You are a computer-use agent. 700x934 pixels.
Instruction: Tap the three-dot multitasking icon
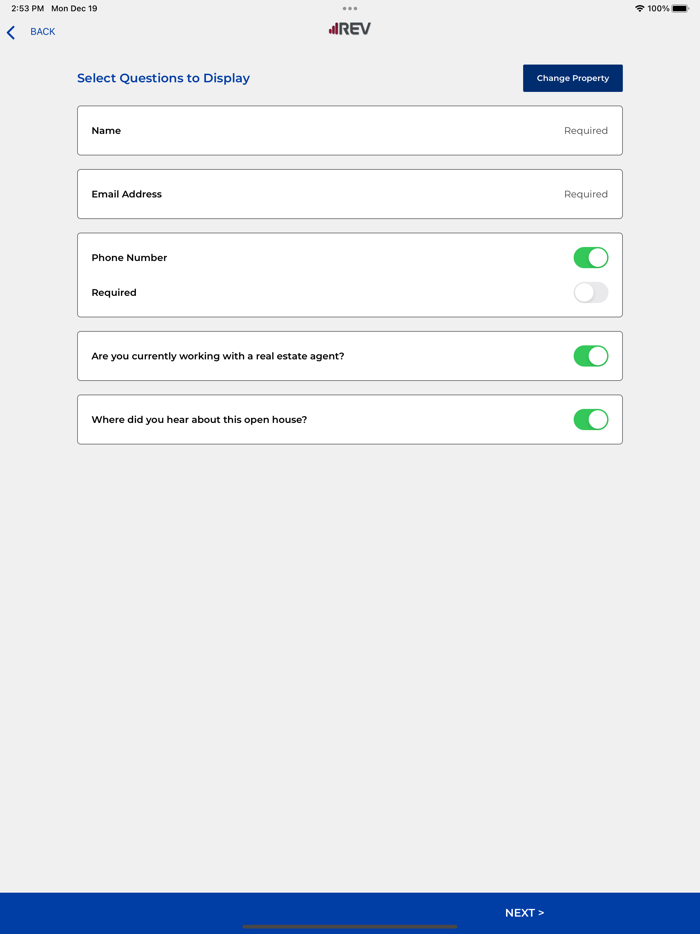pyautogui.click(x=350, y=8)
